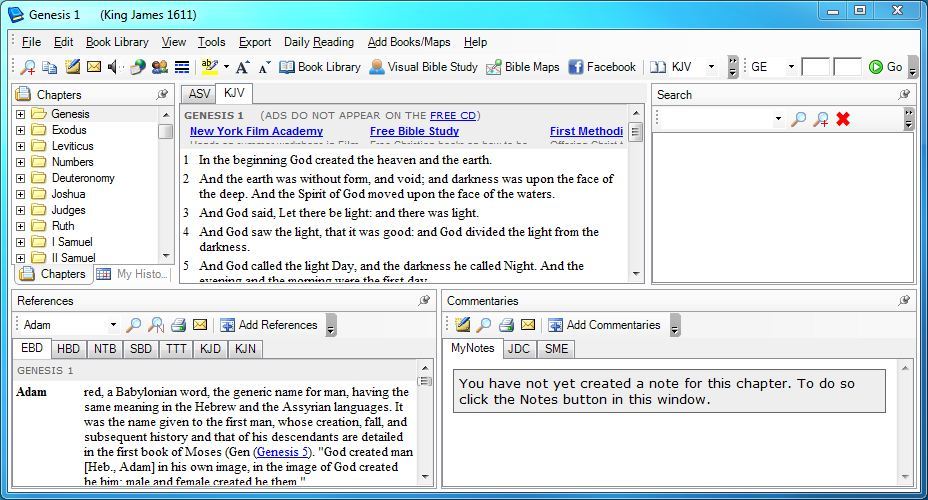Switch to the My History tab
The width and height of the screenshot is (928, 500).
[133, 274]
